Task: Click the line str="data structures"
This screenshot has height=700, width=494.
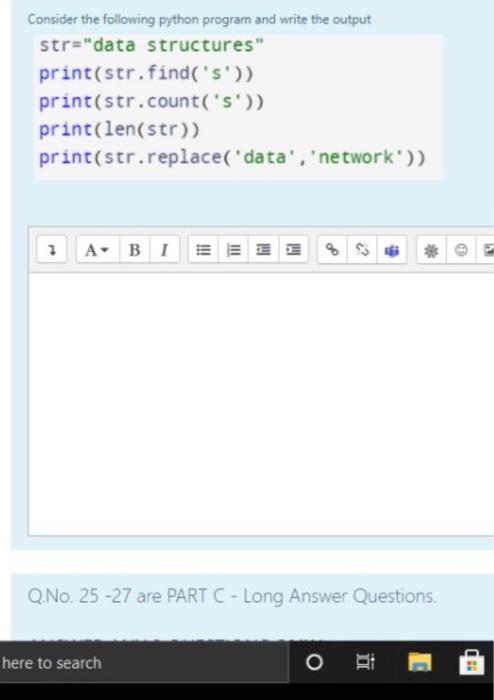Action: click(151, 45)
